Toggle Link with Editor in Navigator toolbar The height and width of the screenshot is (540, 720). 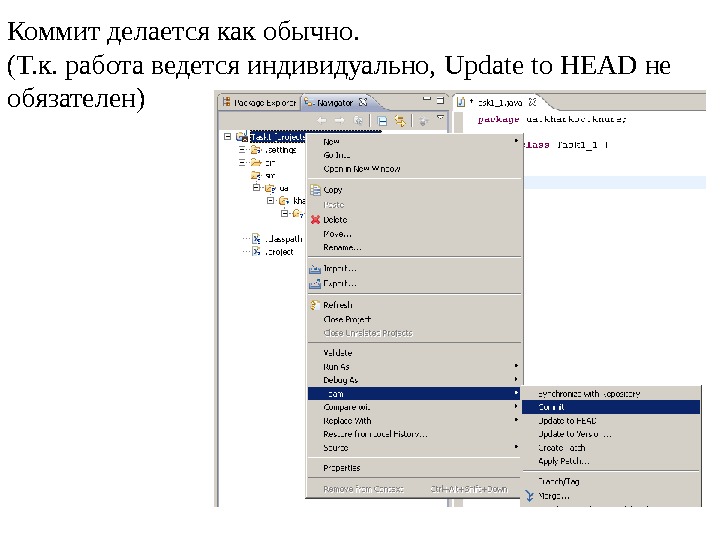coord(400,121)
